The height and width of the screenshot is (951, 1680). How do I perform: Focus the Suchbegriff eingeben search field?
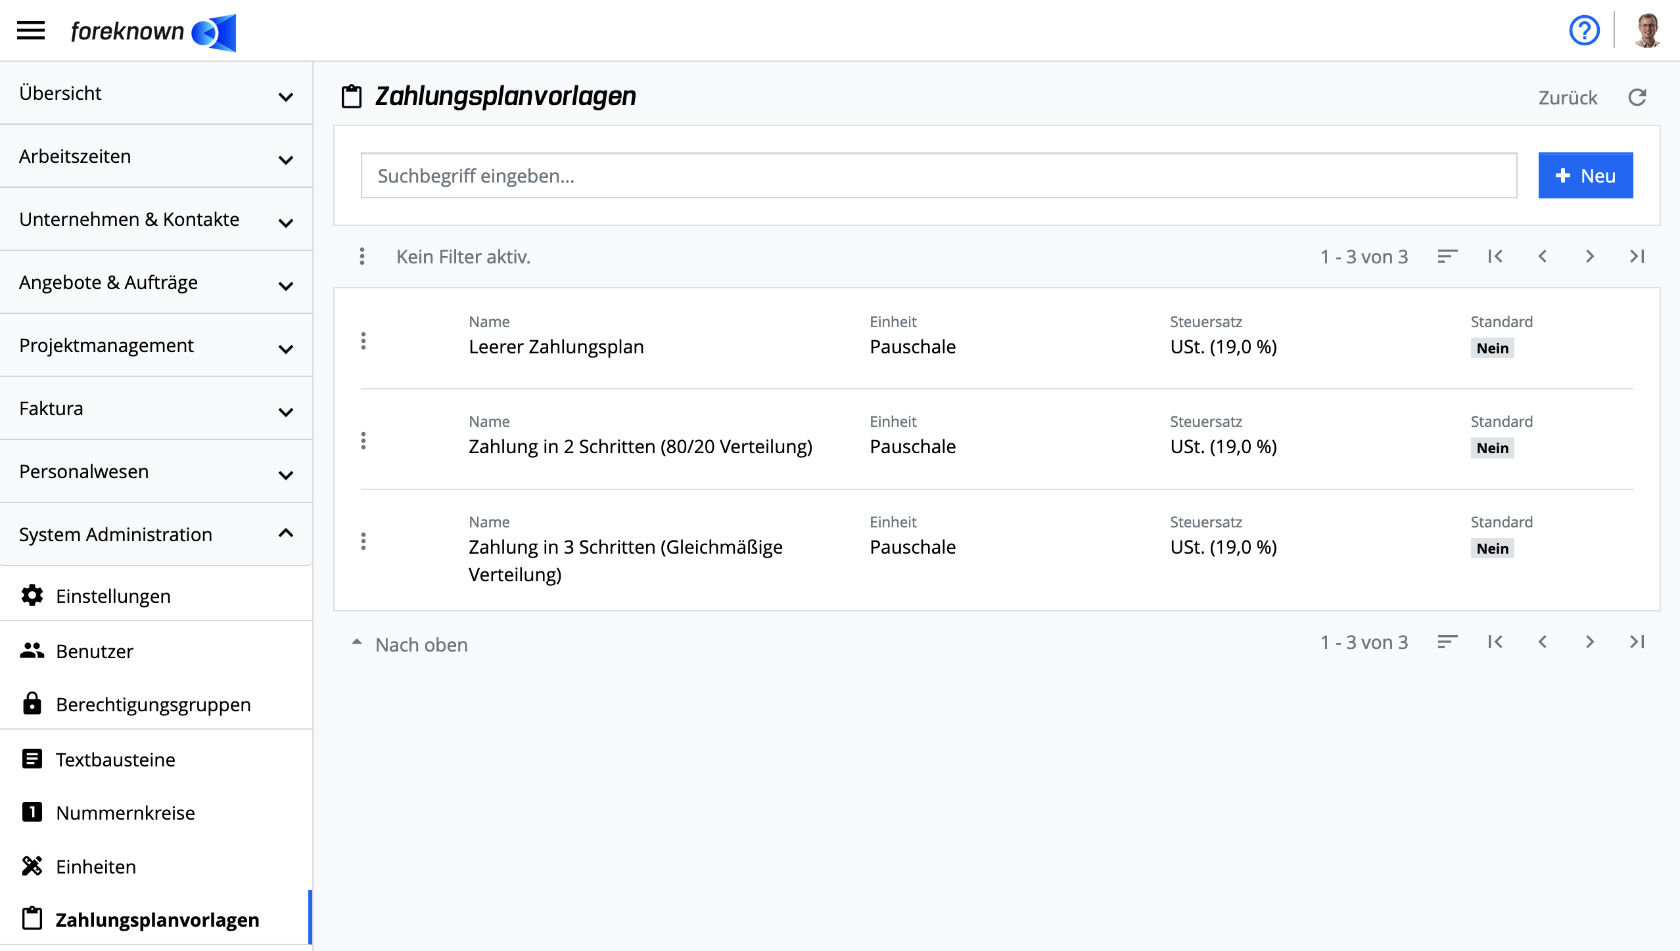938,176
